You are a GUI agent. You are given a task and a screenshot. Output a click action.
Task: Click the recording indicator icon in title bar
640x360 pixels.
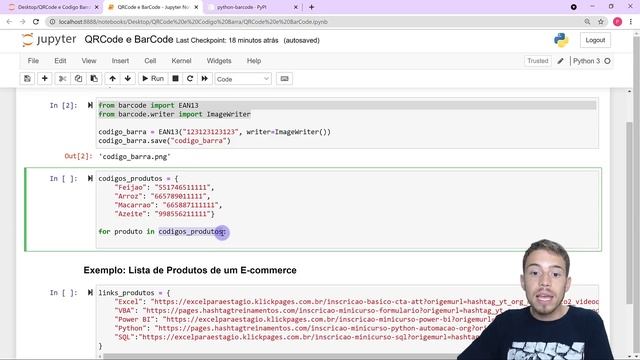(x=573, y=7)
